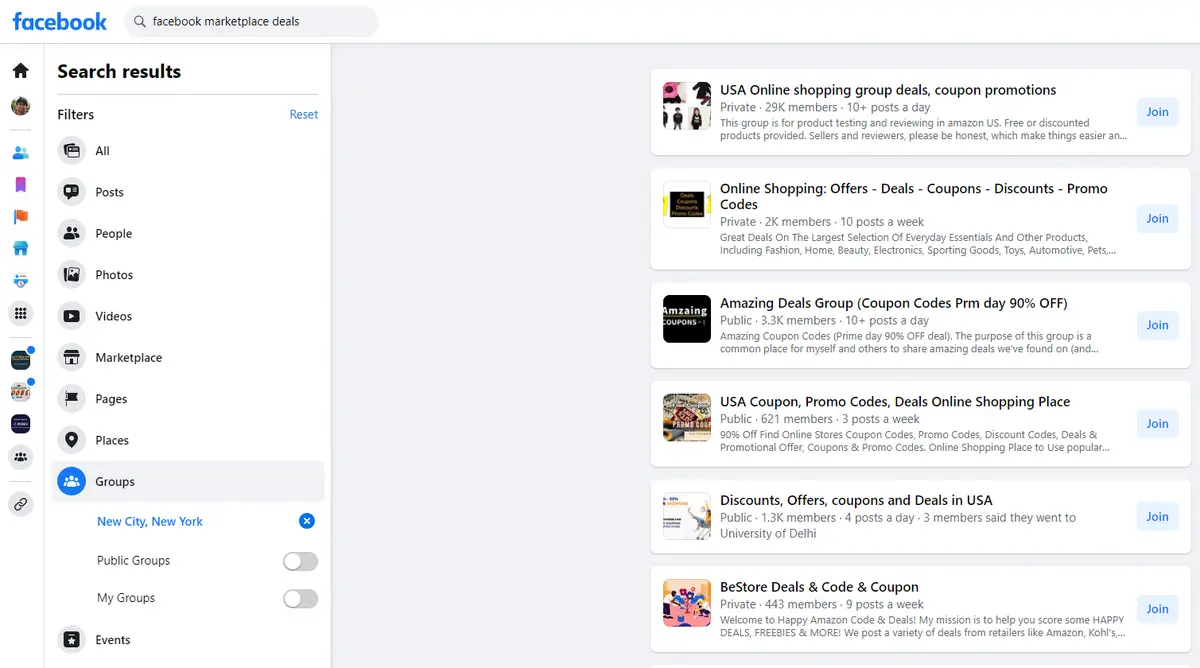Select the Groups filter
The width and height of the screenshot is (1200, 668).
click(x=188, y=481)
